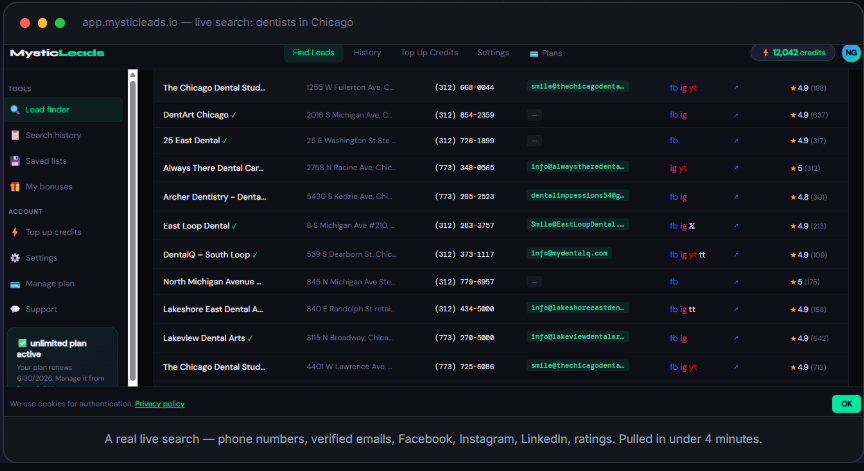
Task: Select the Plans tab
Action: (546, 53)
